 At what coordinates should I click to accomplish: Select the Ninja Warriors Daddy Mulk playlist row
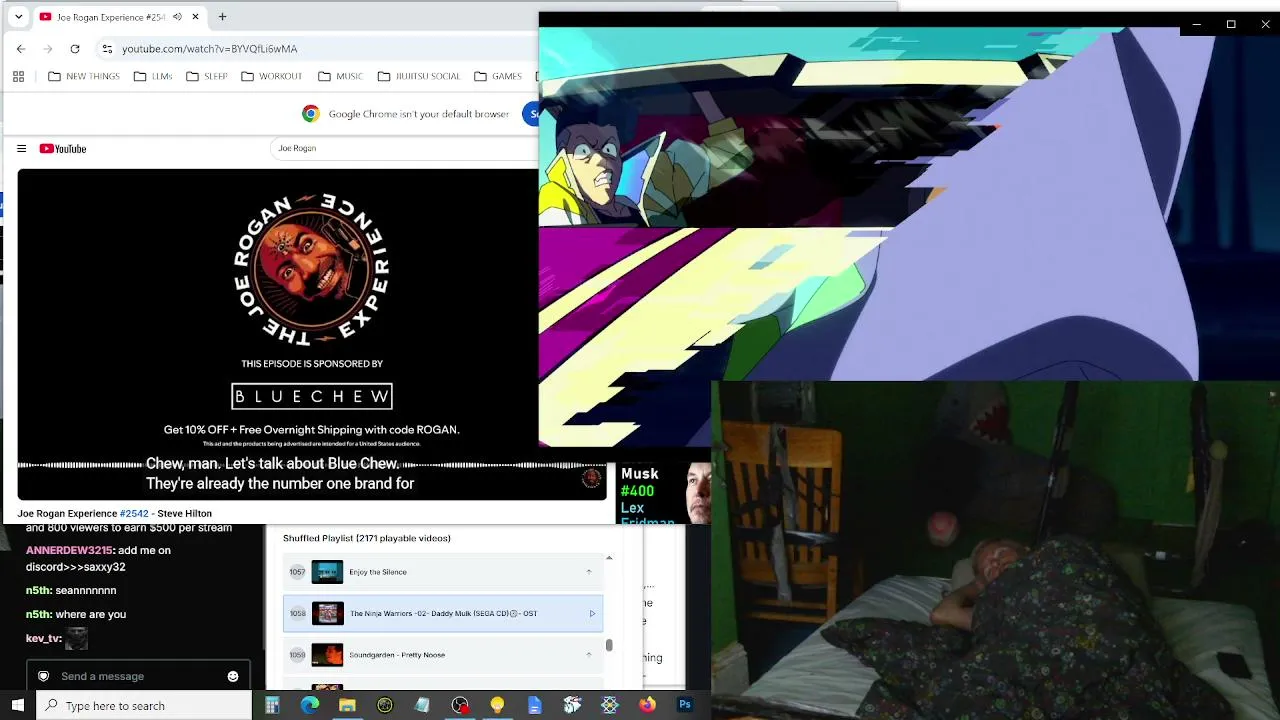coord(443,613)
